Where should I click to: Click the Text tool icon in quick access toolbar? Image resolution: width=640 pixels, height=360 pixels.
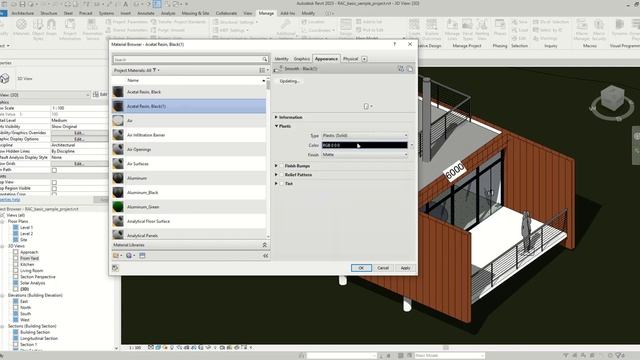pos(125,4)
